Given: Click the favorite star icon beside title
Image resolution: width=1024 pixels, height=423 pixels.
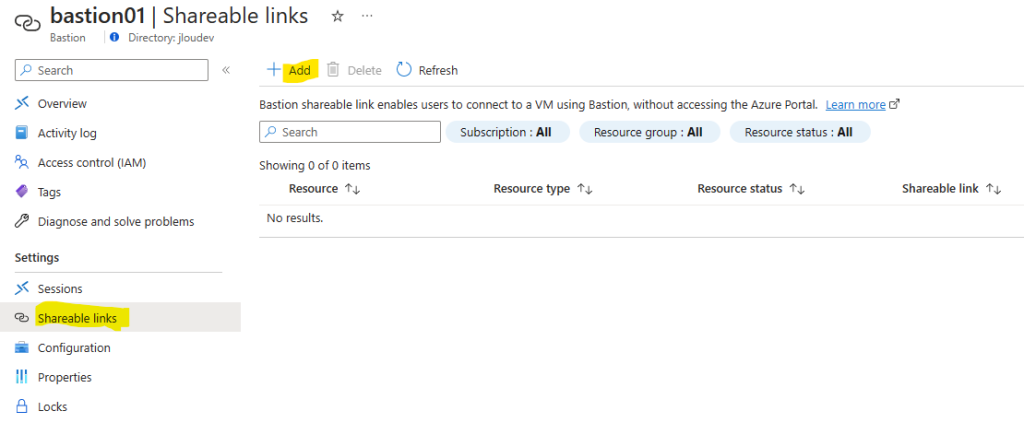Looking at the screenshot, I should pyautogui.click(x=338, y=16).
